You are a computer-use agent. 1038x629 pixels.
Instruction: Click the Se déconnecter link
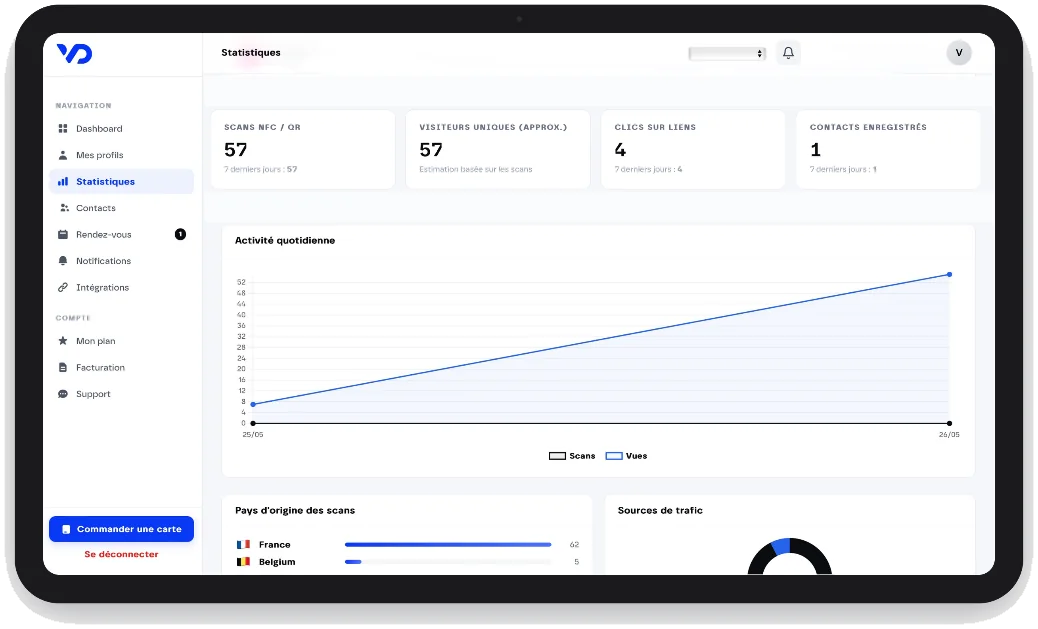coord(121,554)
